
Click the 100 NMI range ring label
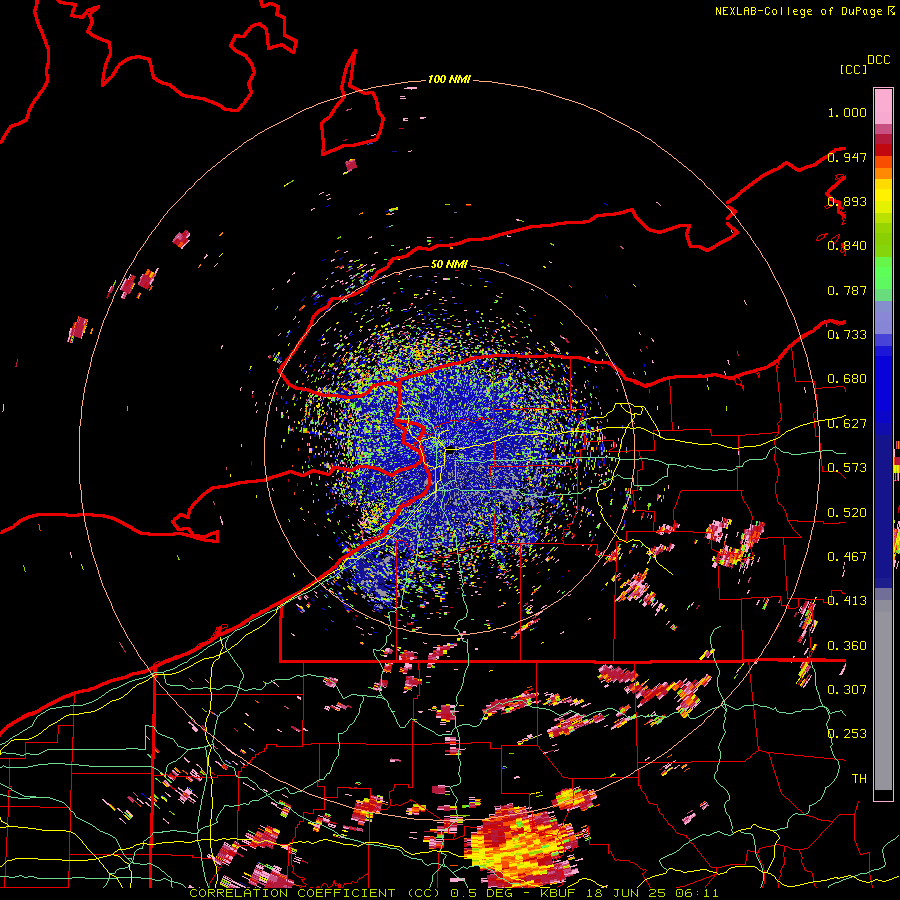449,79
